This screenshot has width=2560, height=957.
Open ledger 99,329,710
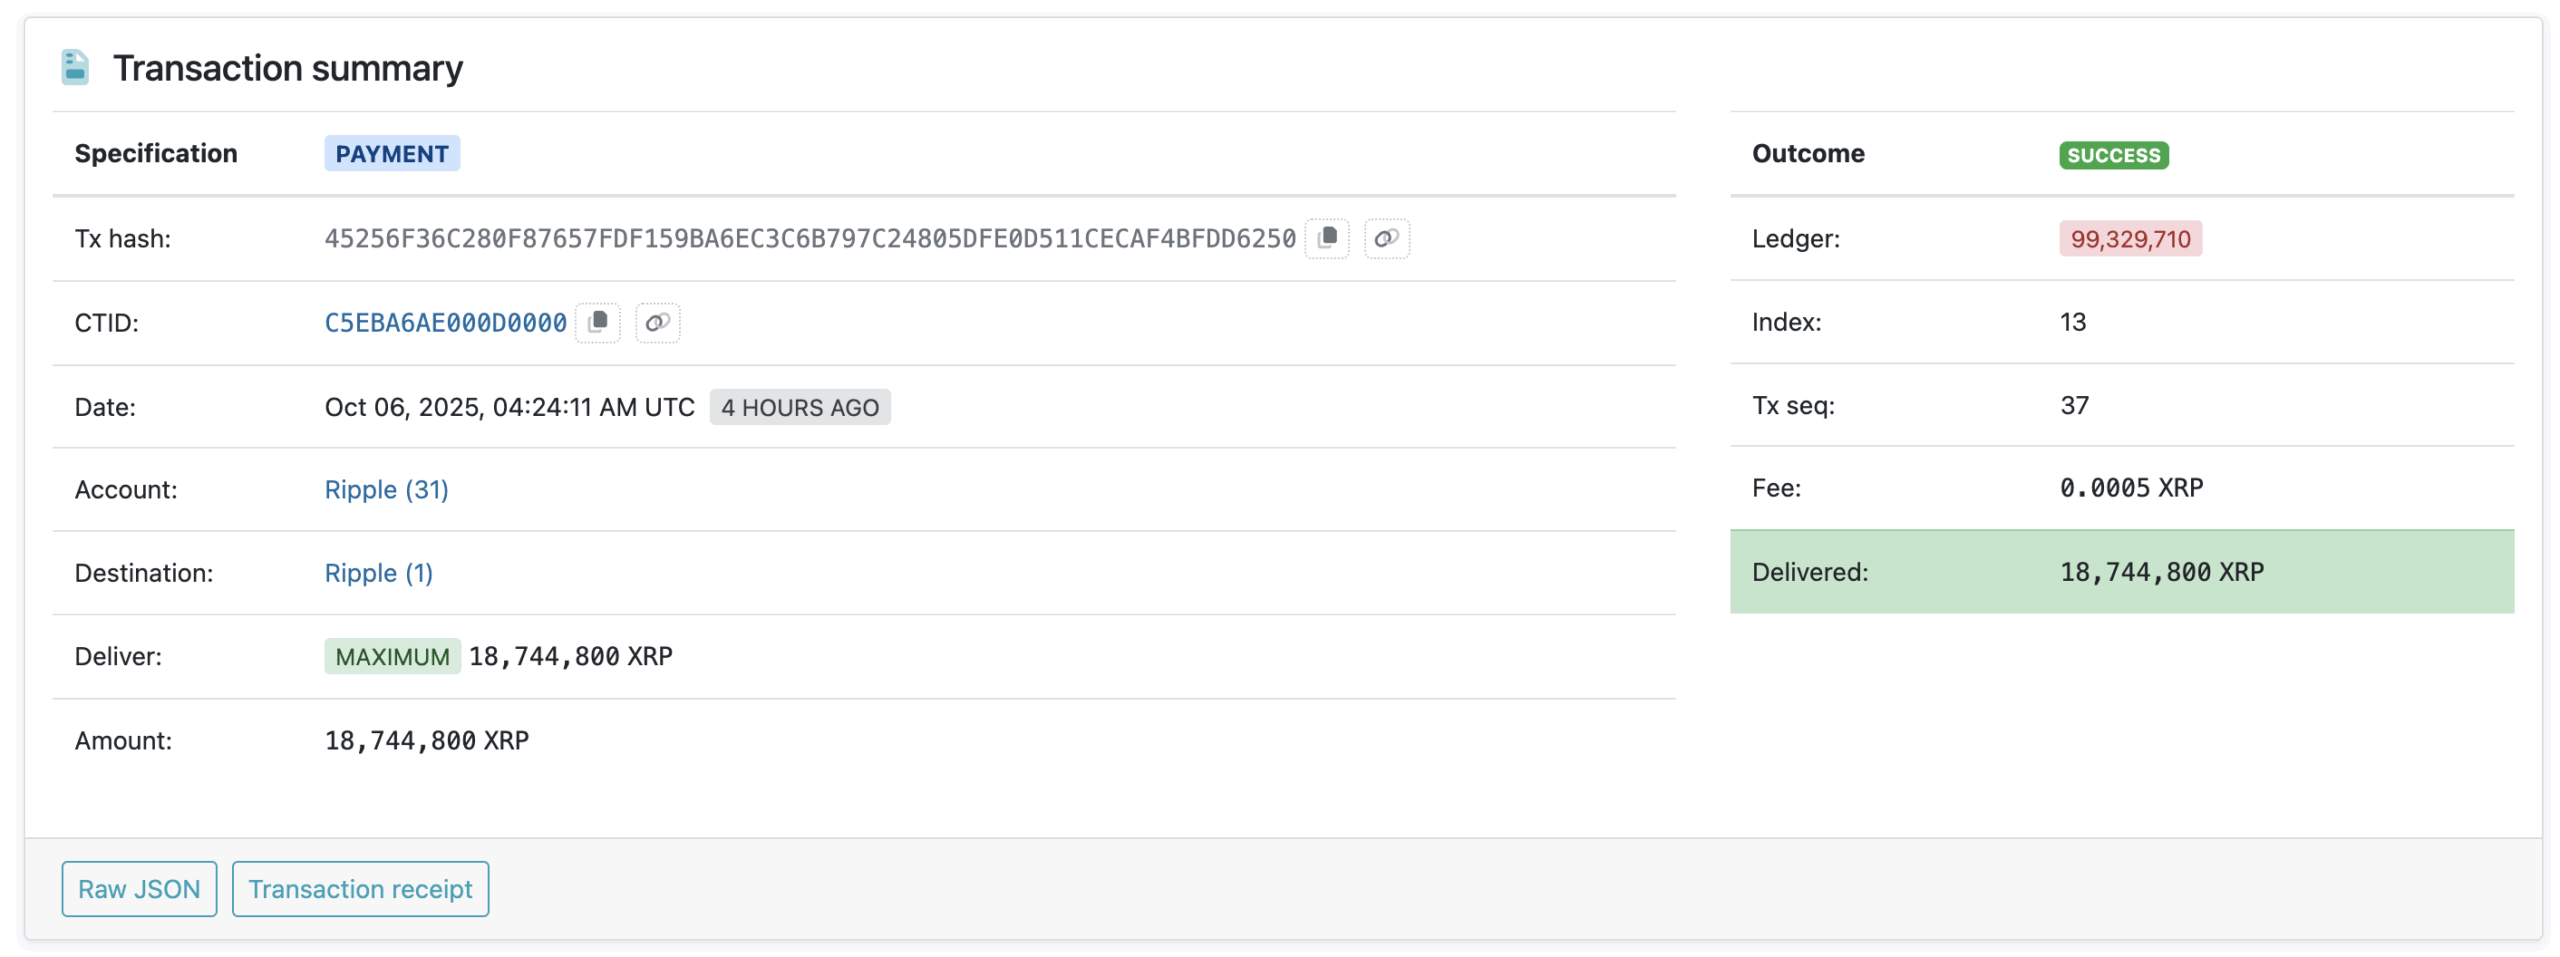click(2129, 239)
